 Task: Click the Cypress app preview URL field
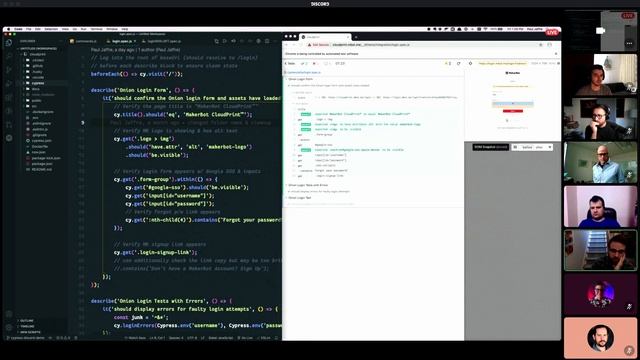coord(502,64)
